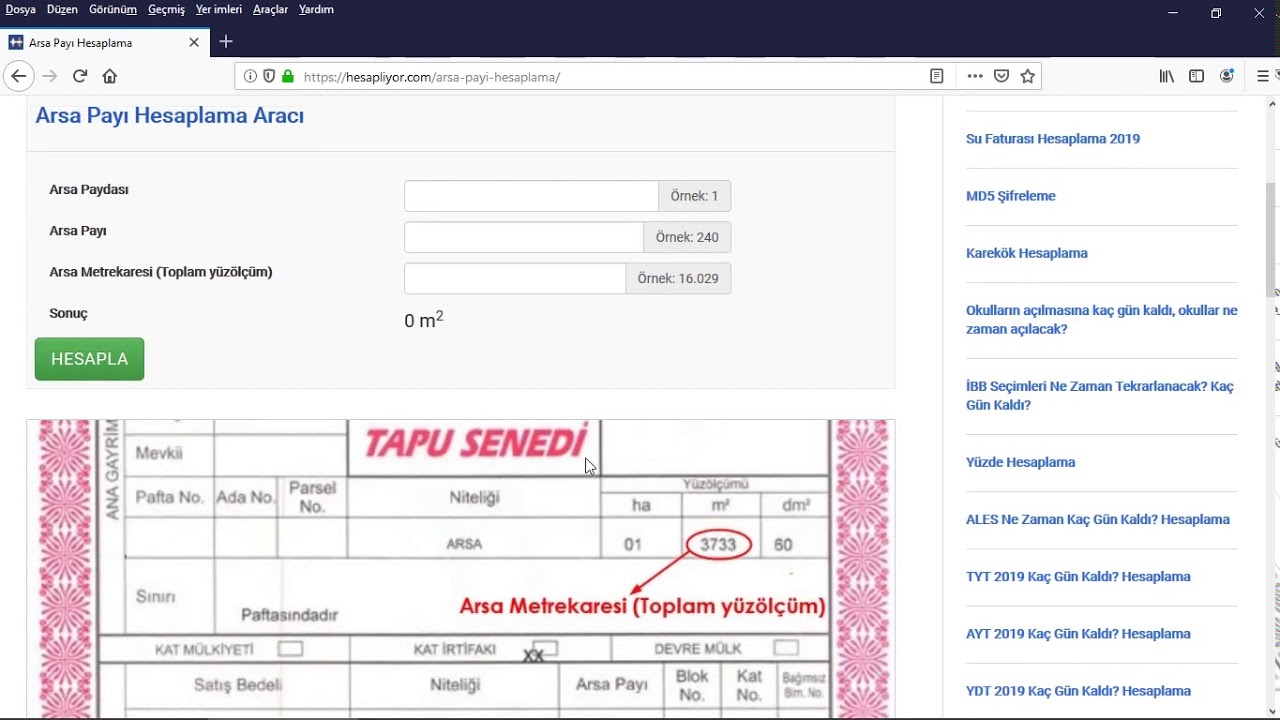Show site information icon in address bar

click(x=250, y=76)
